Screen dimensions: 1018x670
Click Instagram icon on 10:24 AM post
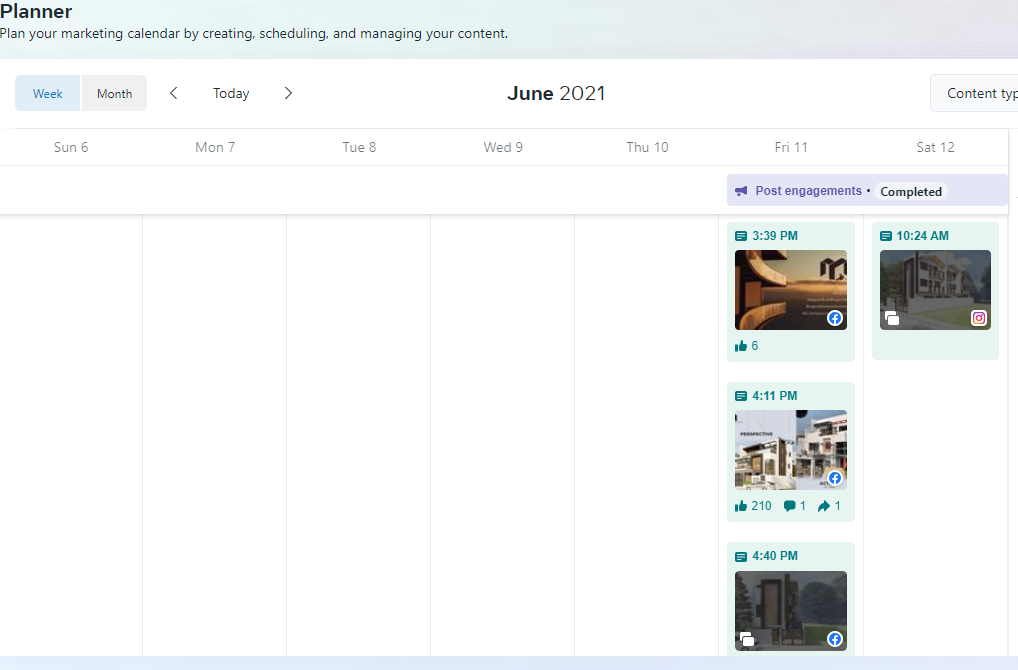pyautogui.click(x=979, y=318)
